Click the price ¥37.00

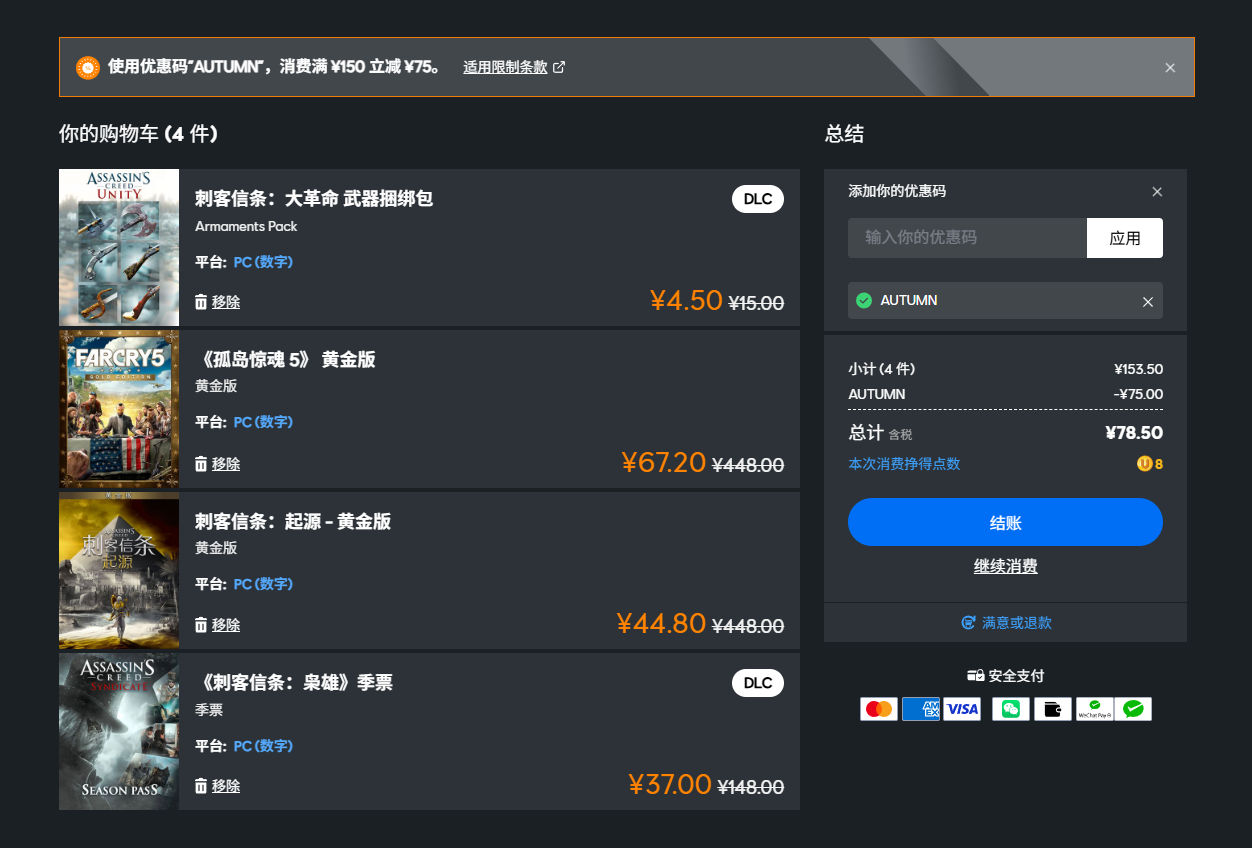(x=670, y=784)
